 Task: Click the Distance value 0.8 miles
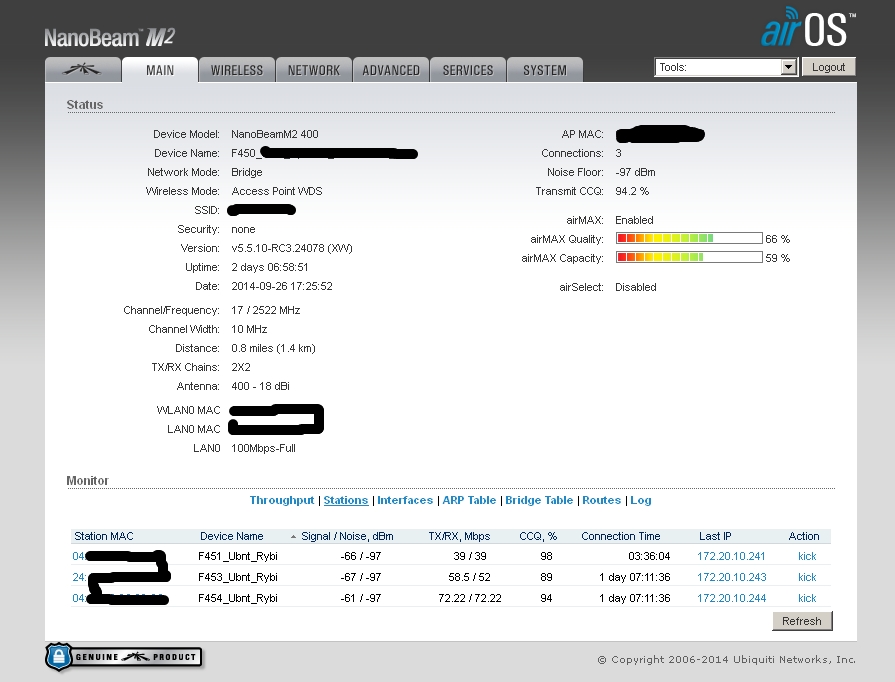click(x=273, y=348)
